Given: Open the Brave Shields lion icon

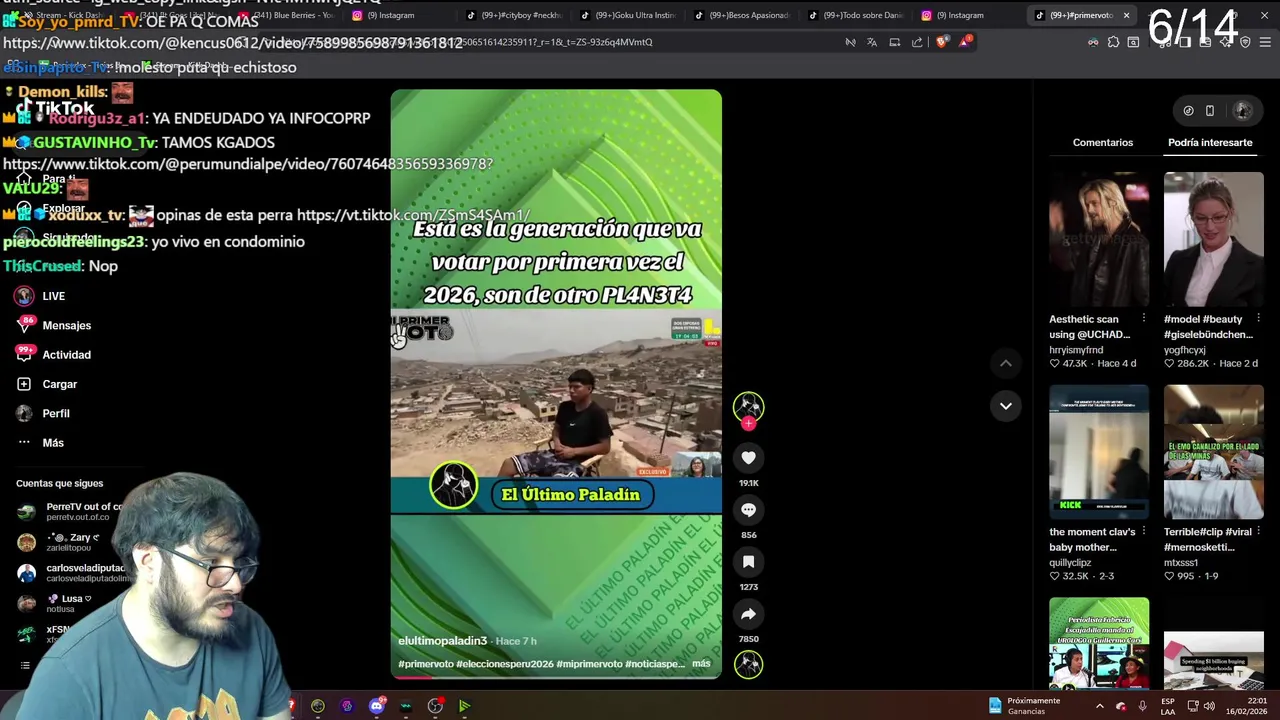Looking at the screenshot, I should tap(942, 42).
